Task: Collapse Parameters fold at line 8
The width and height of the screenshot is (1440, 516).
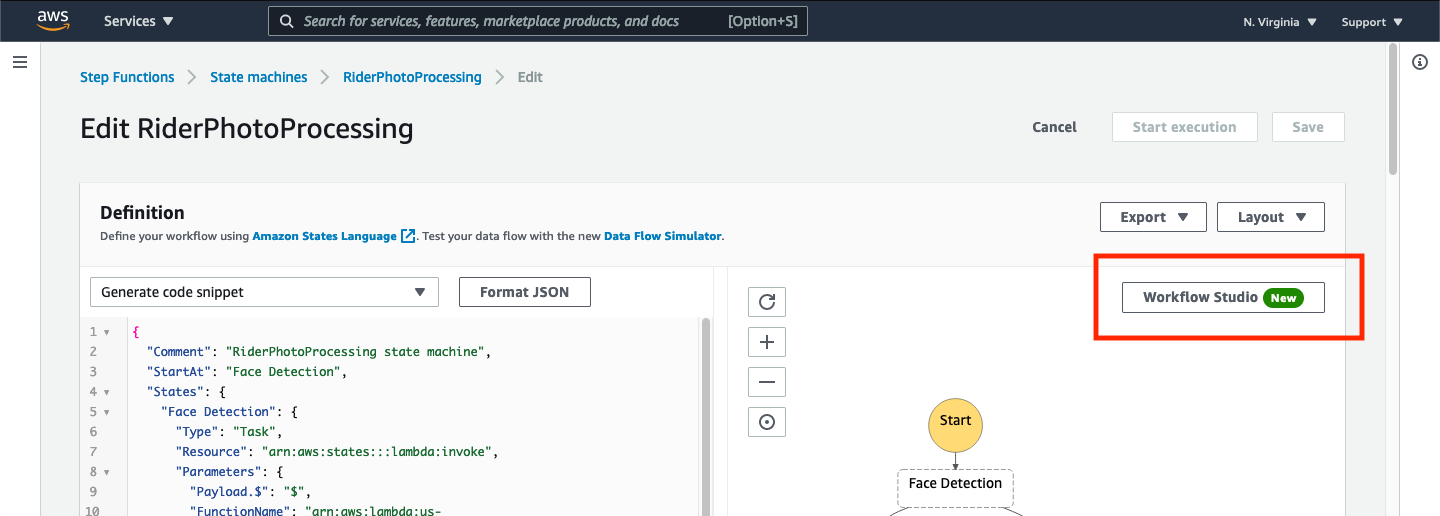Action: point(107,472)
